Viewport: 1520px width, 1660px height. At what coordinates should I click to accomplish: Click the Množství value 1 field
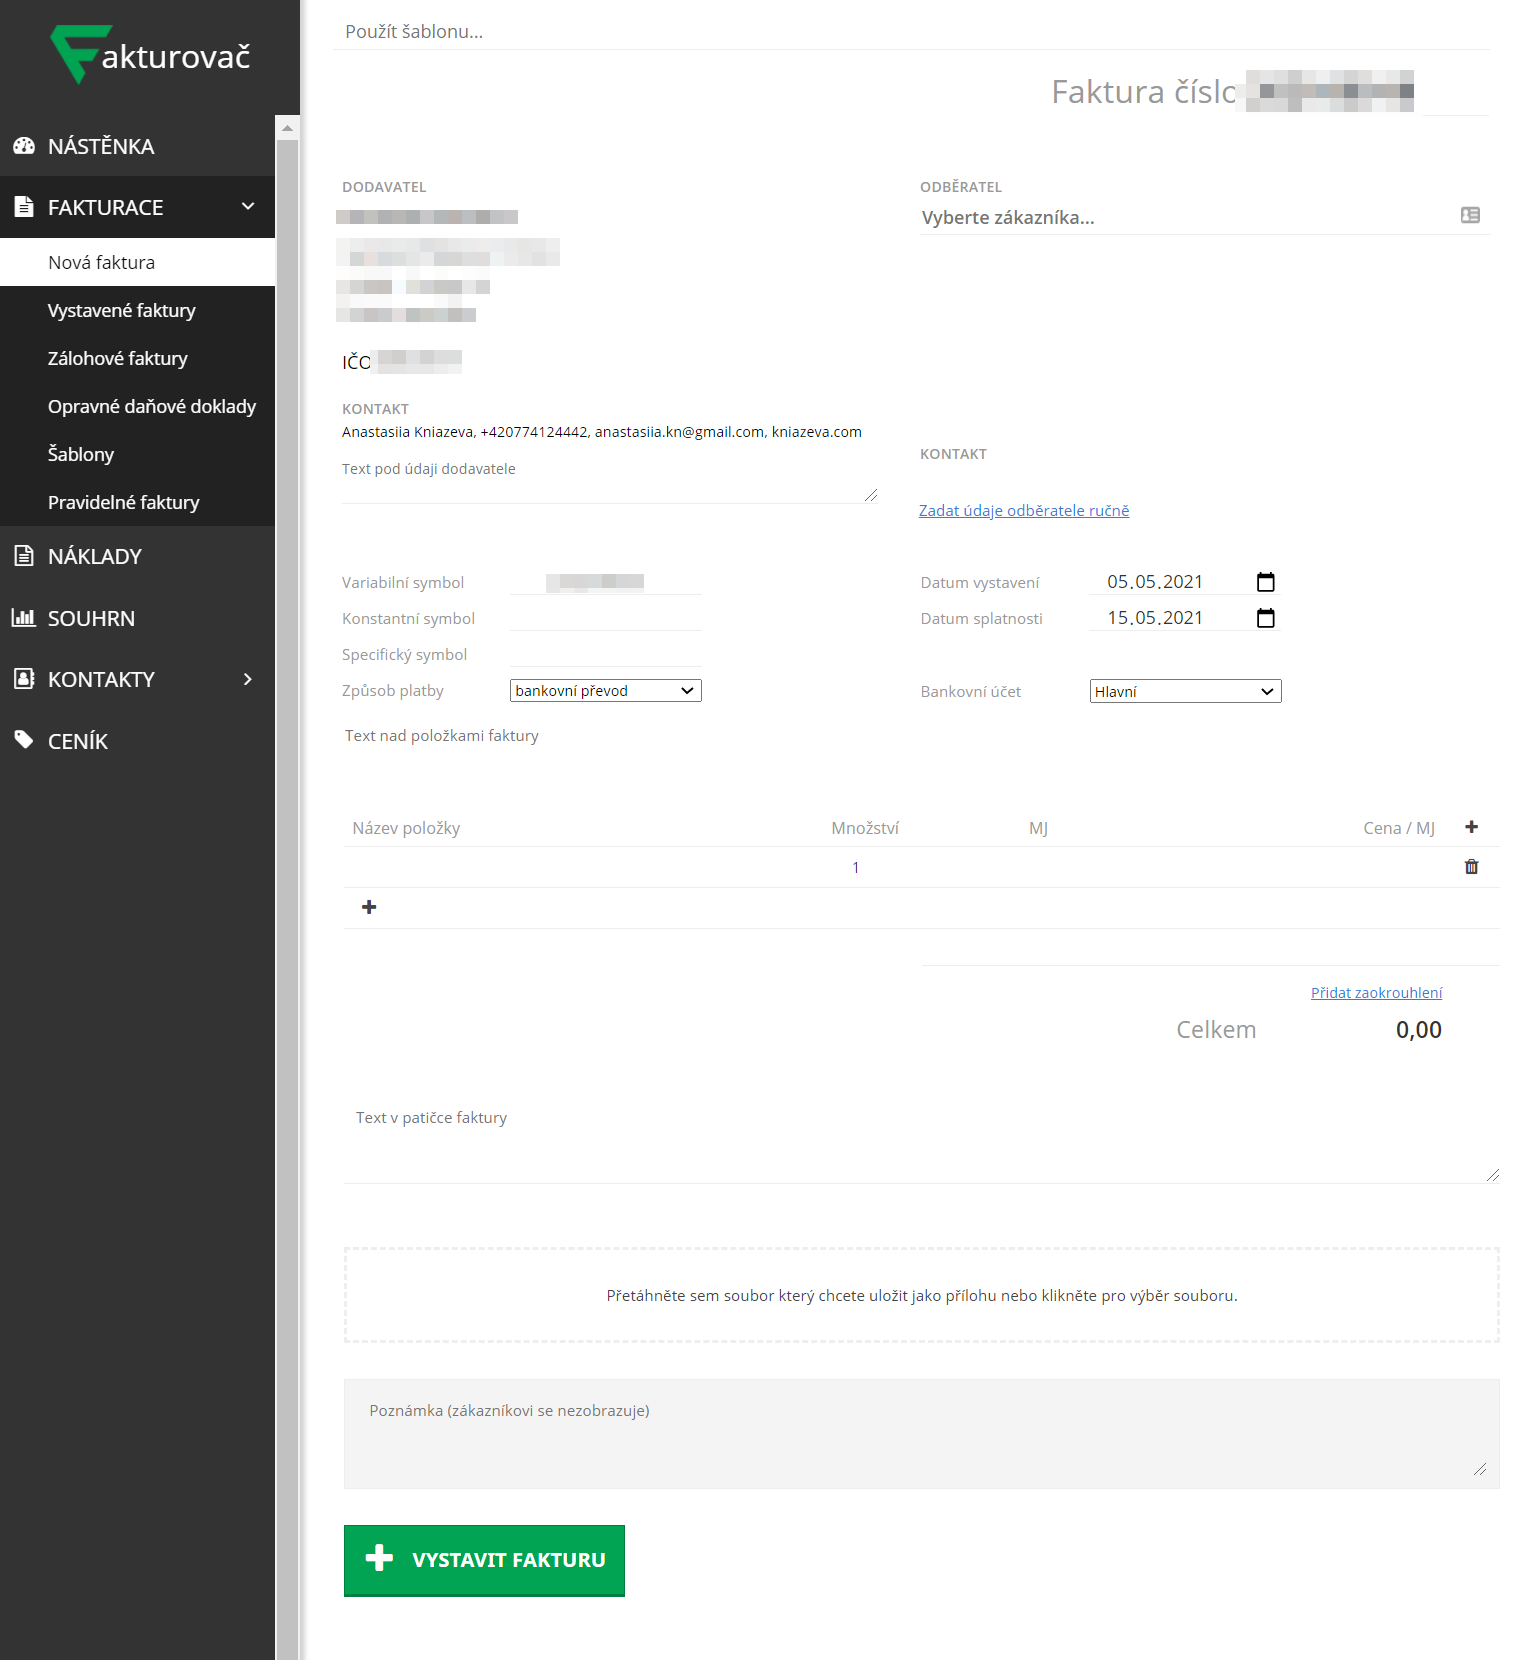click(x=856, y=867)
